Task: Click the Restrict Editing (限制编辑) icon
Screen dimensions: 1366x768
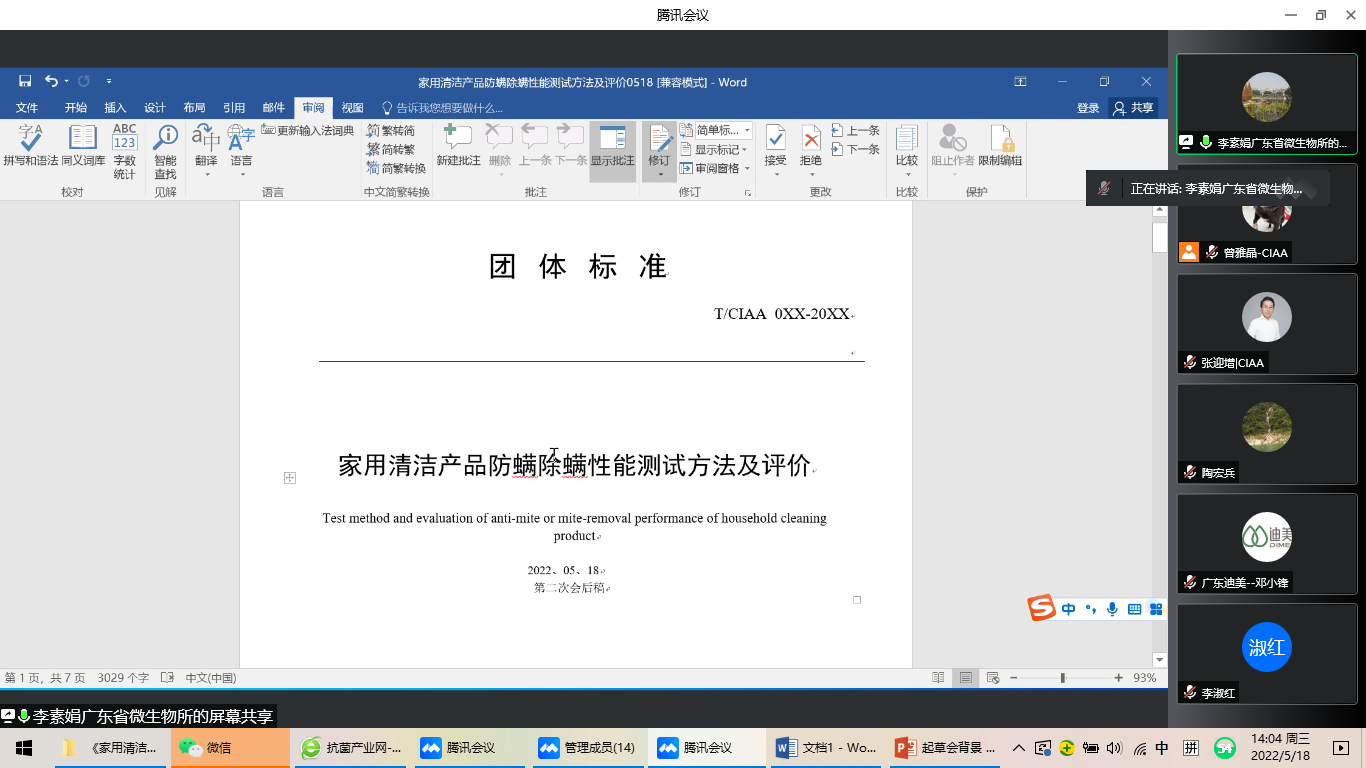Action: coord(1000,146)
